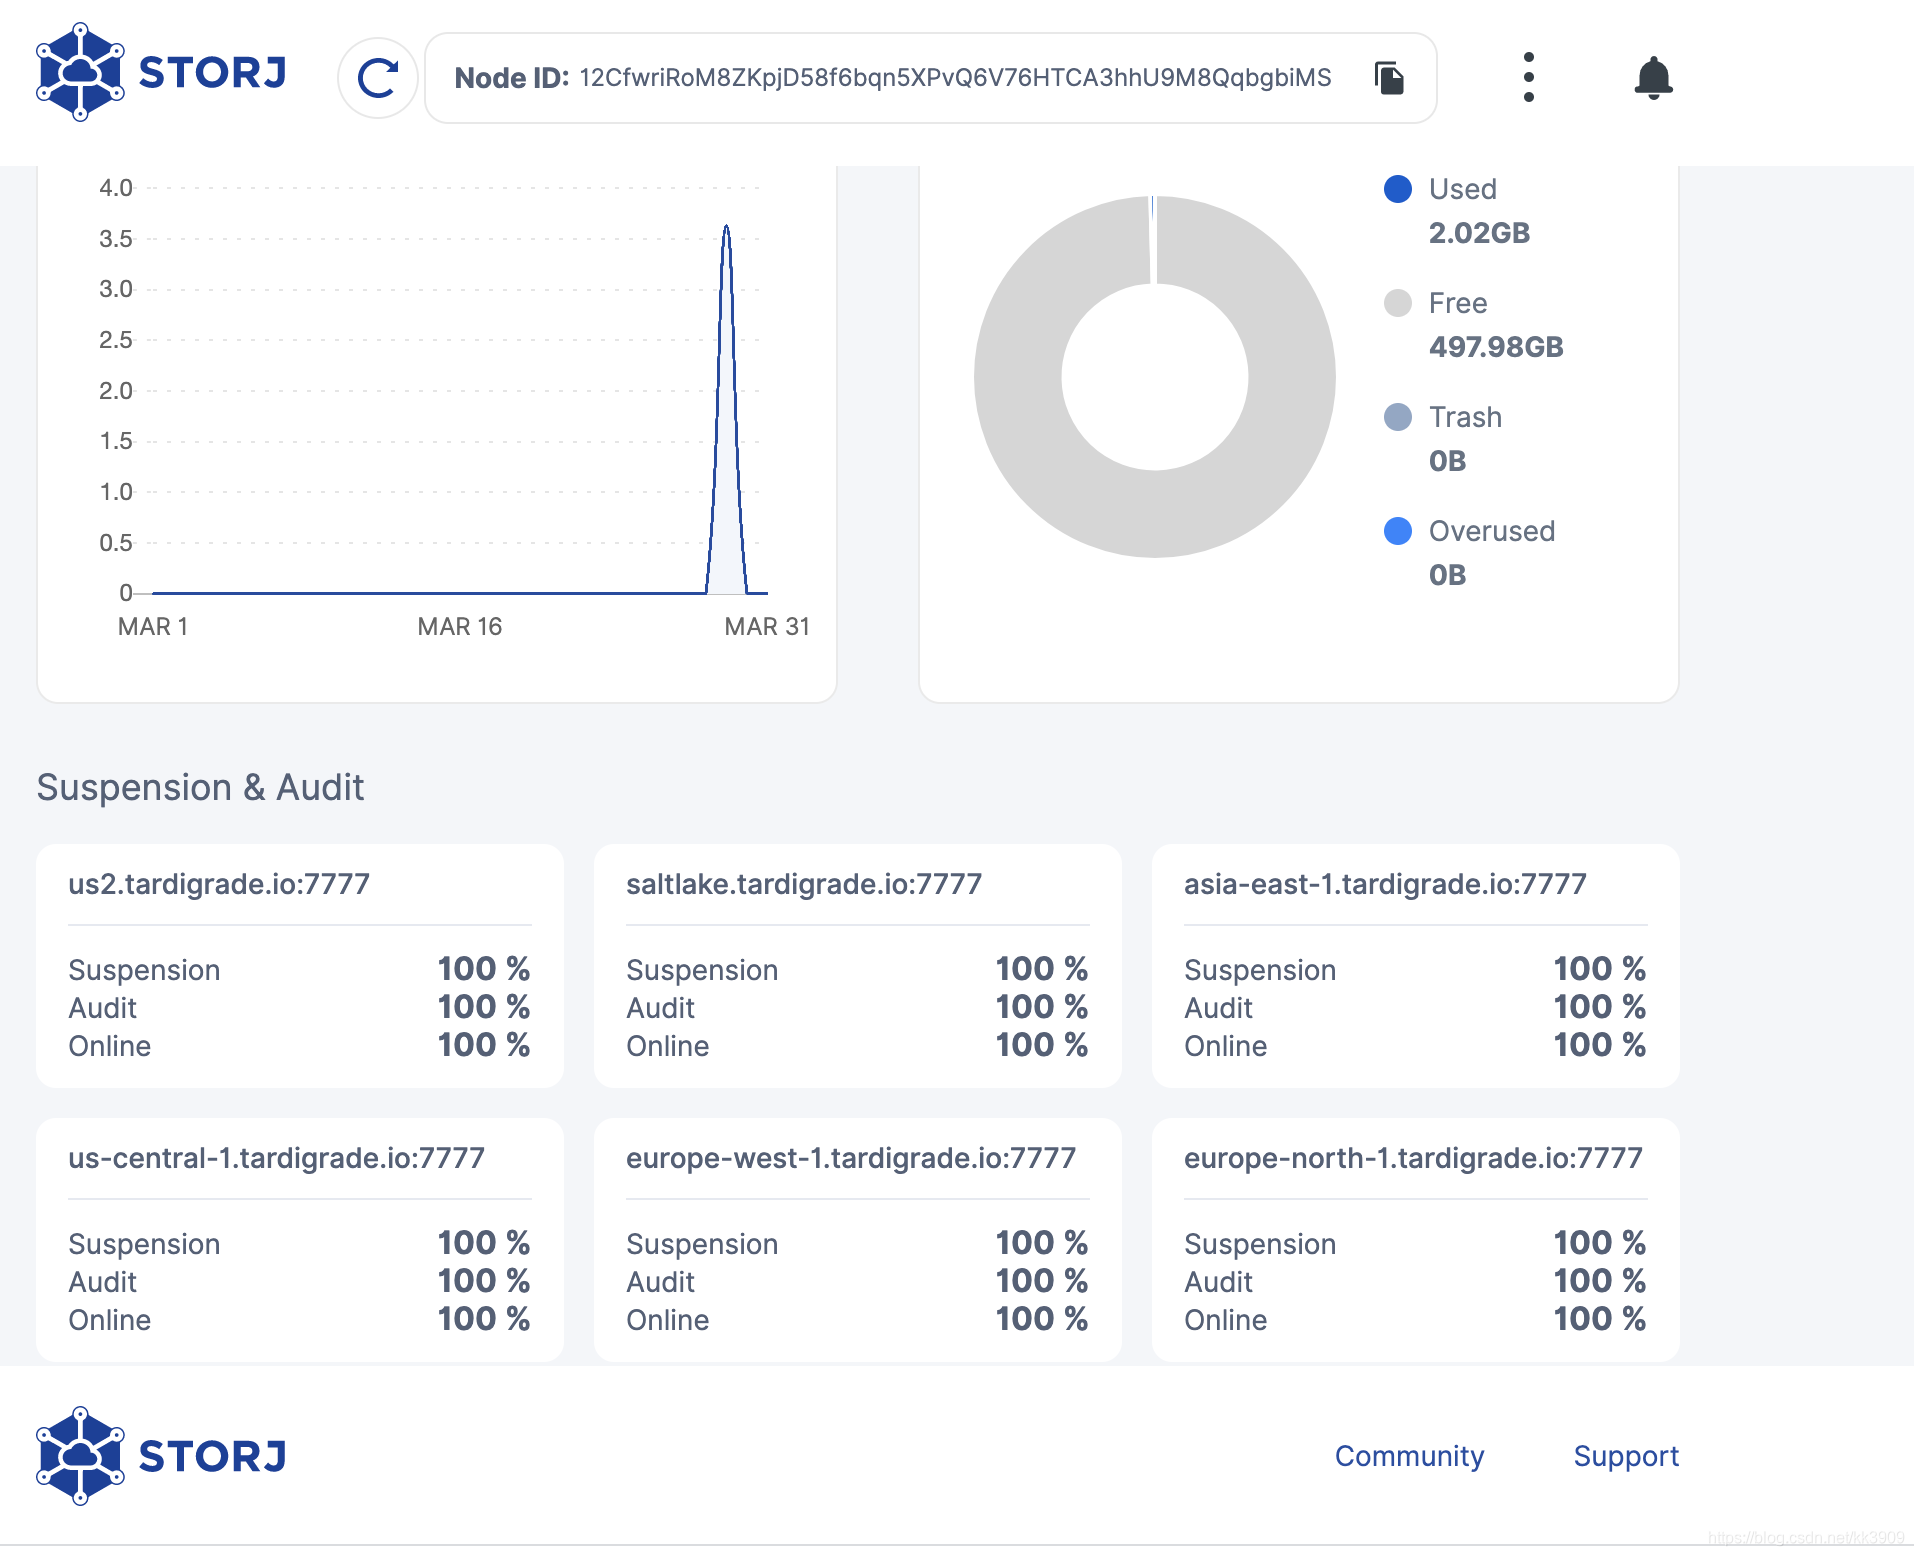Click the Overused legend dot
1914x1556 pixels.
coord(1397,531)
